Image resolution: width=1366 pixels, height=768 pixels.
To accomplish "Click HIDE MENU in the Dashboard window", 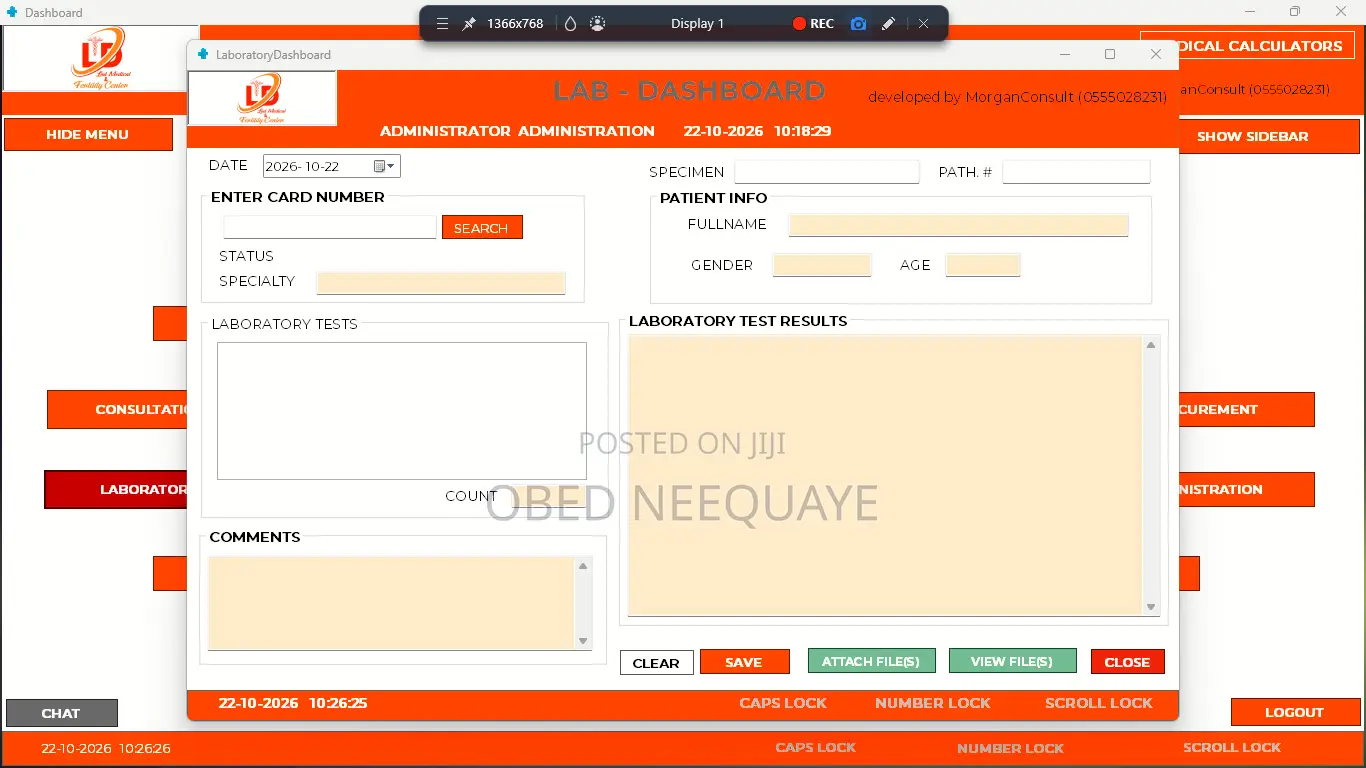I will 88,134.
